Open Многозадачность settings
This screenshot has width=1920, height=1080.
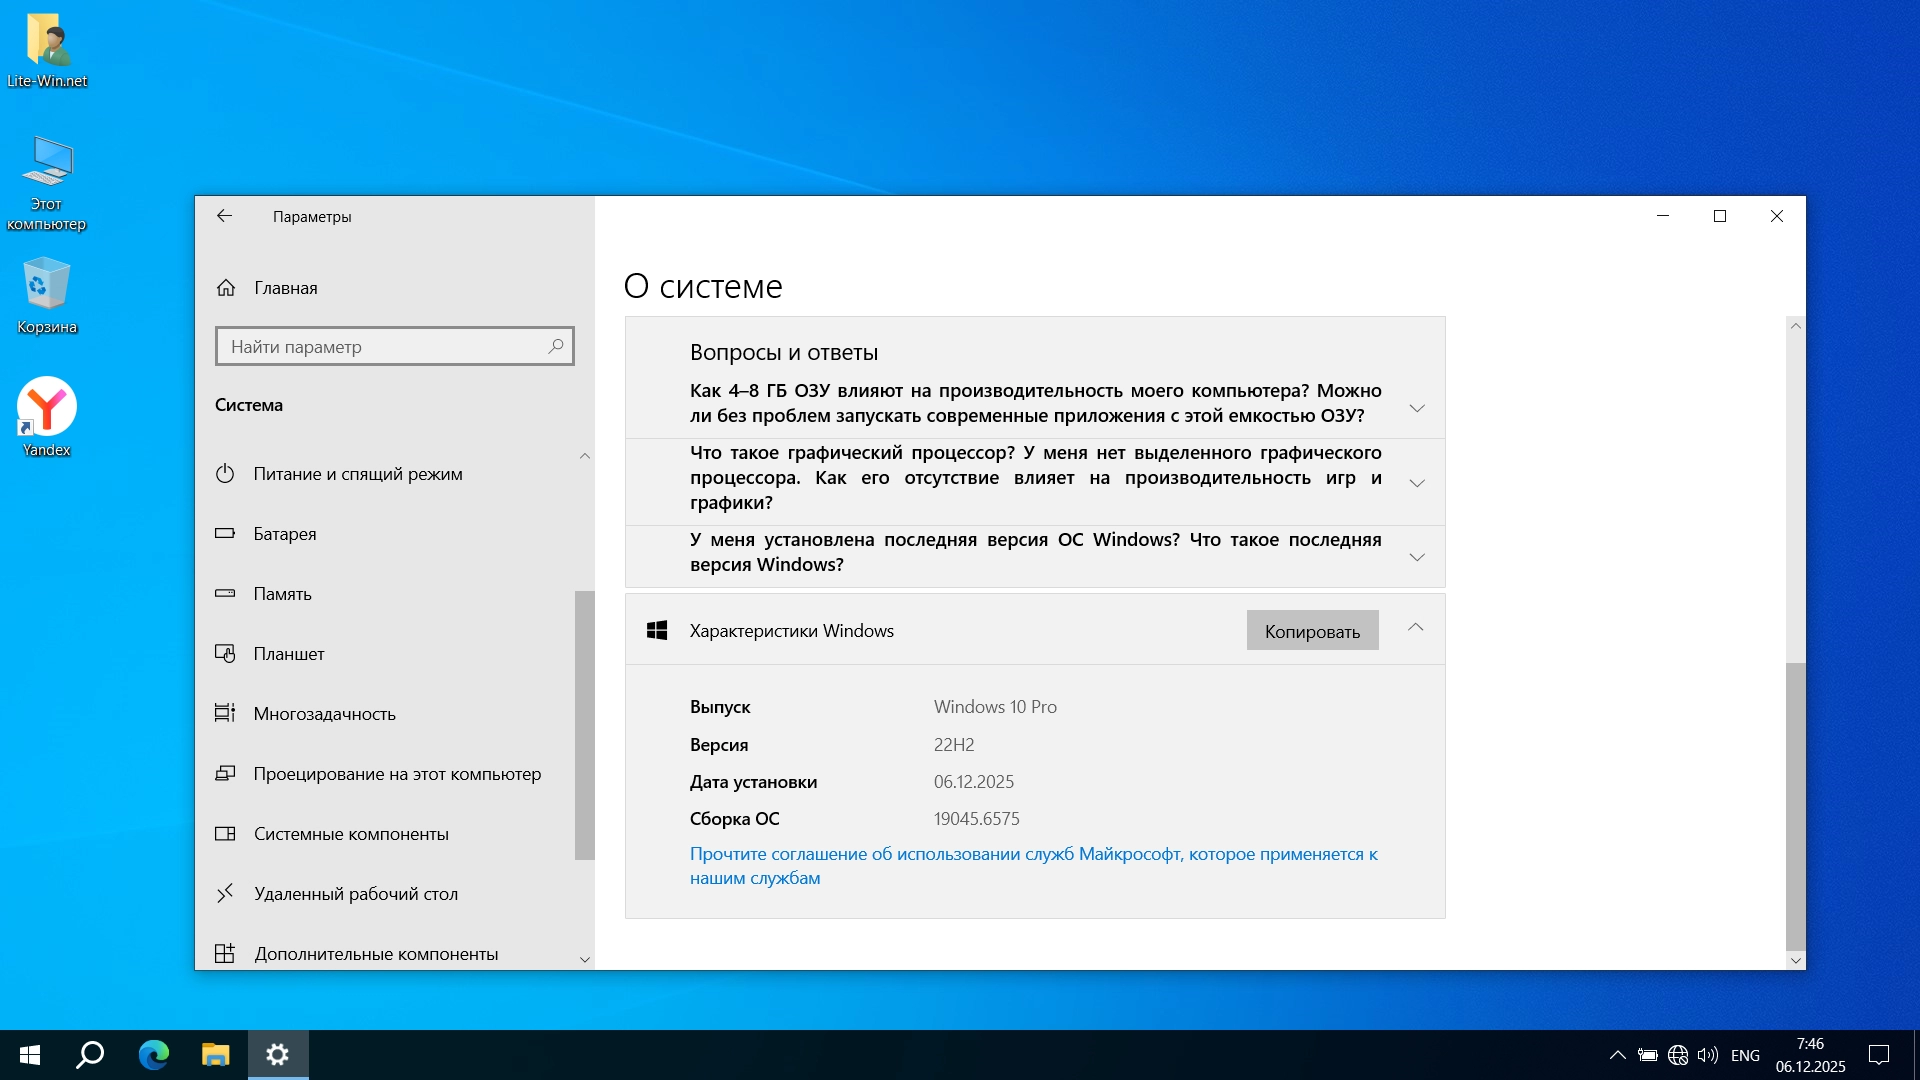pos(324,714)
